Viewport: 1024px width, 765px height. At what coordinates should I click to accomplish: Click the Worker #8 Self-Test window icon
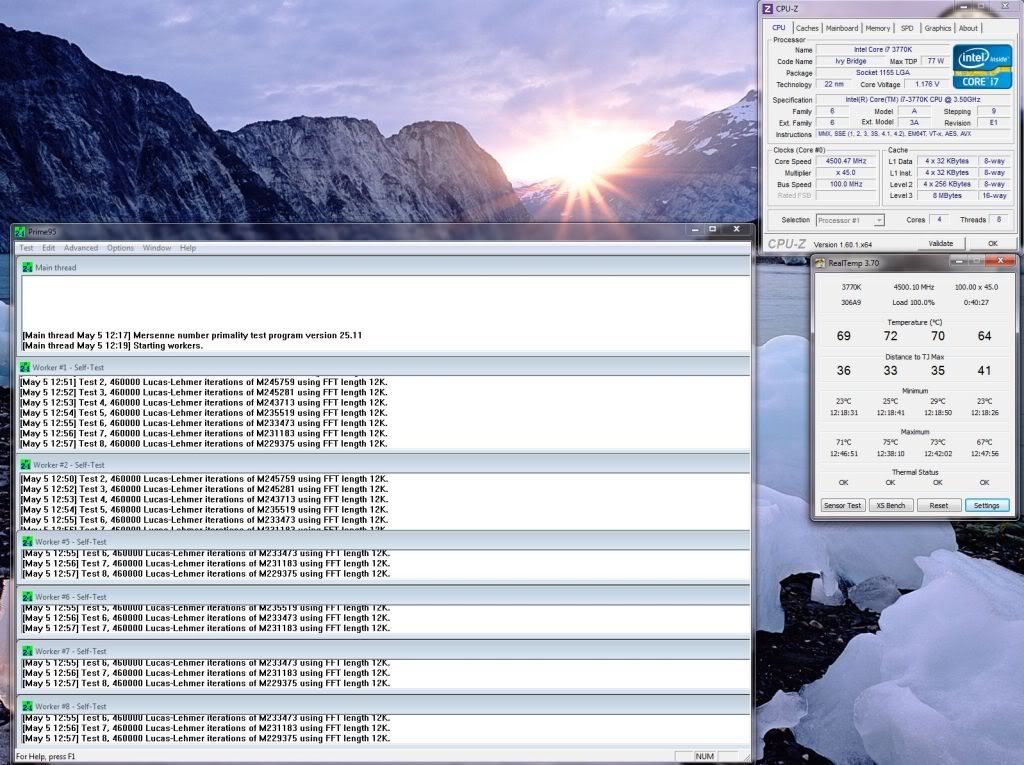(26, 706)
